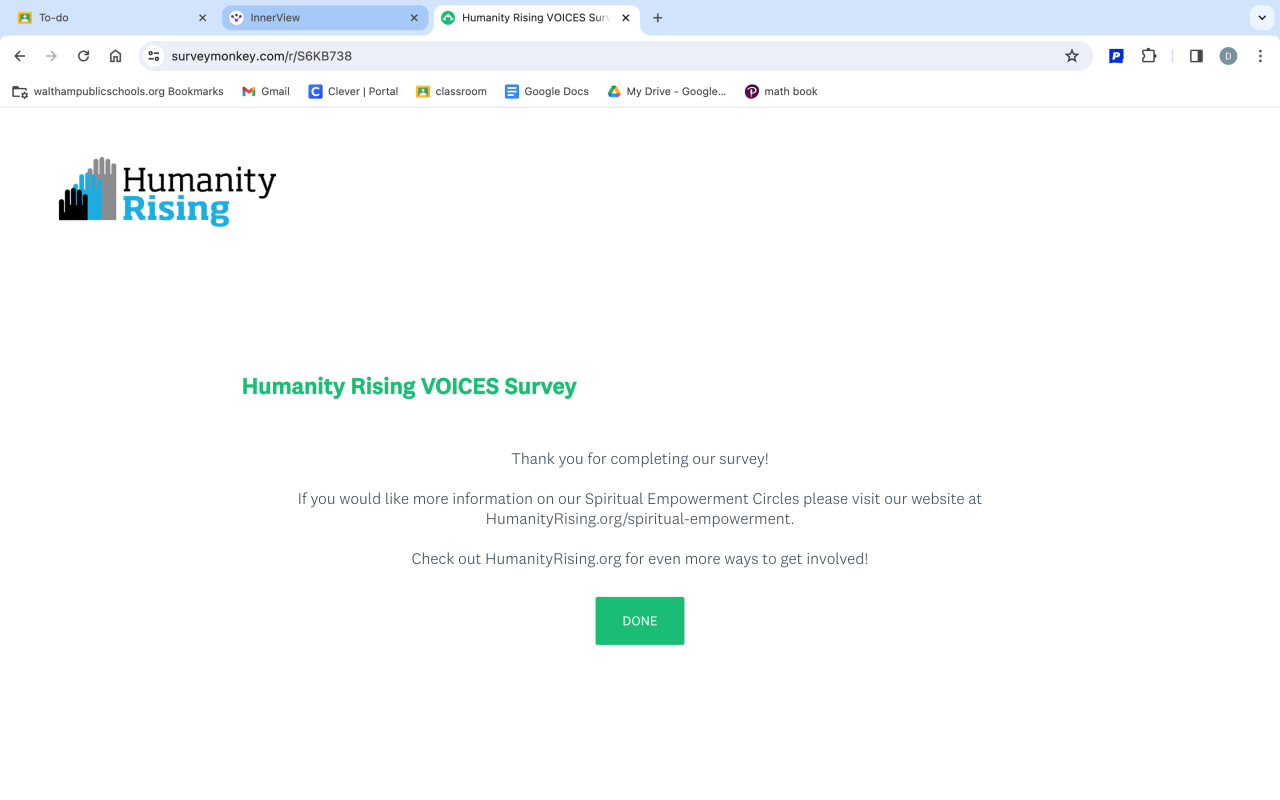Expand the tab search dropdown arrow
Viewport: 1280px width, 800px height.
pyautogui.click(x=1262, y=18)
